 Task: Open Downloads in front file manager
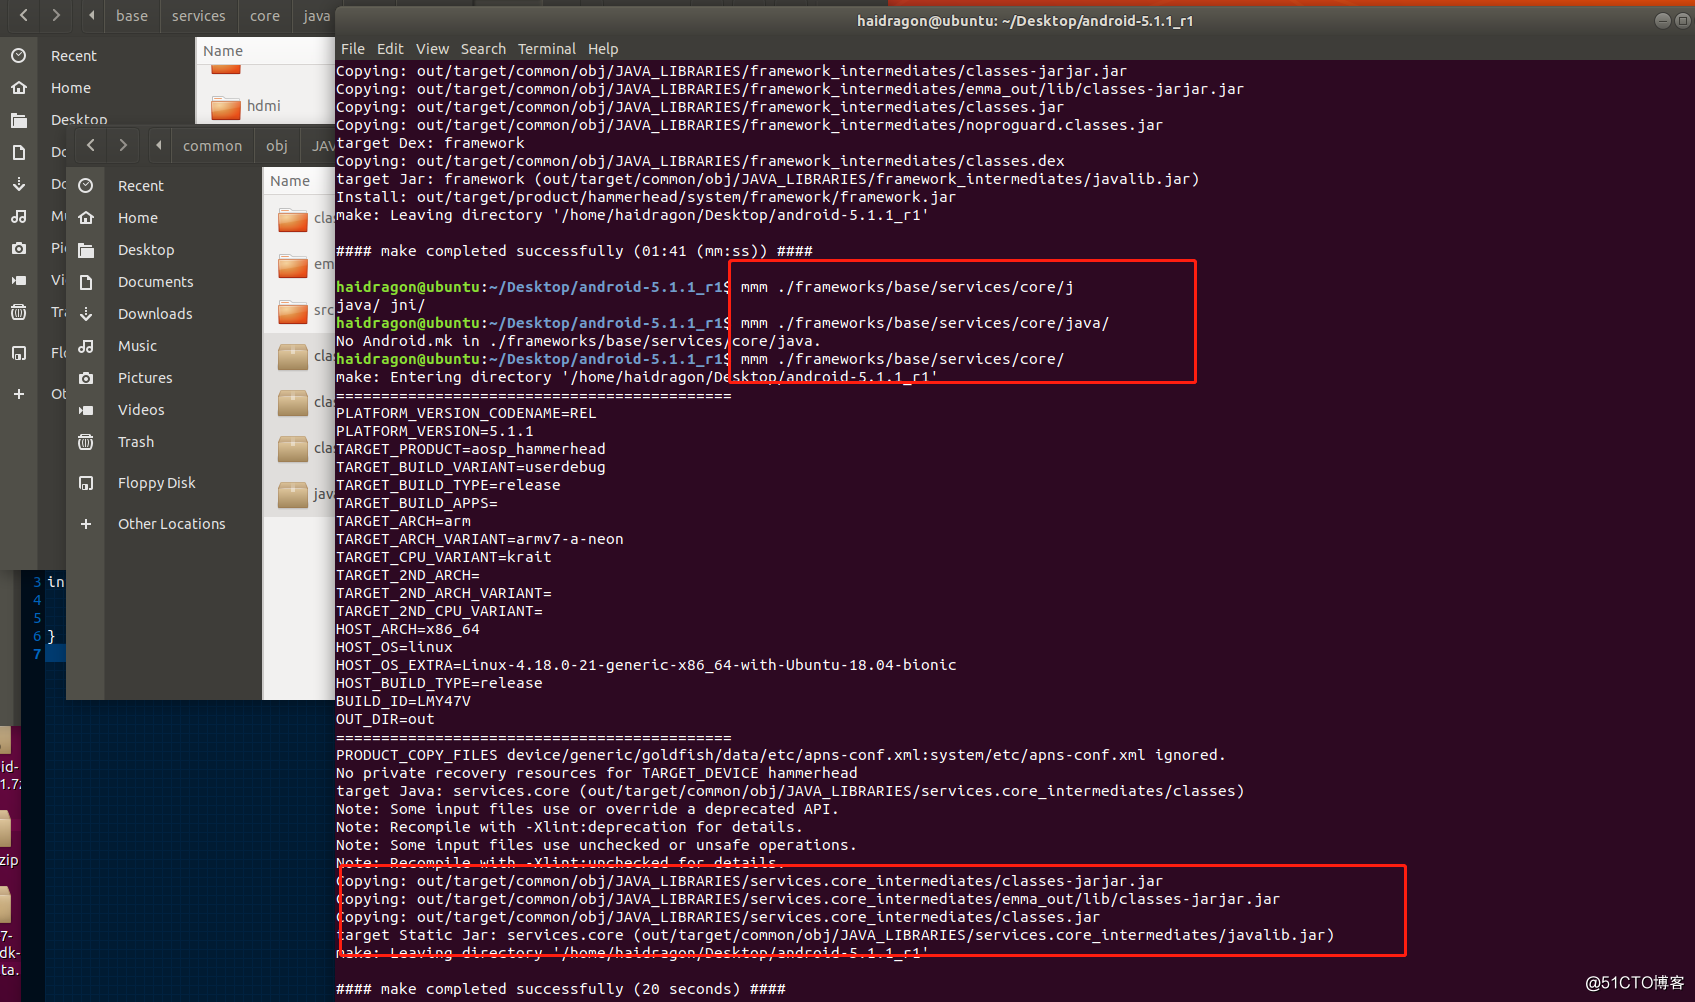[x=155, y=314]
